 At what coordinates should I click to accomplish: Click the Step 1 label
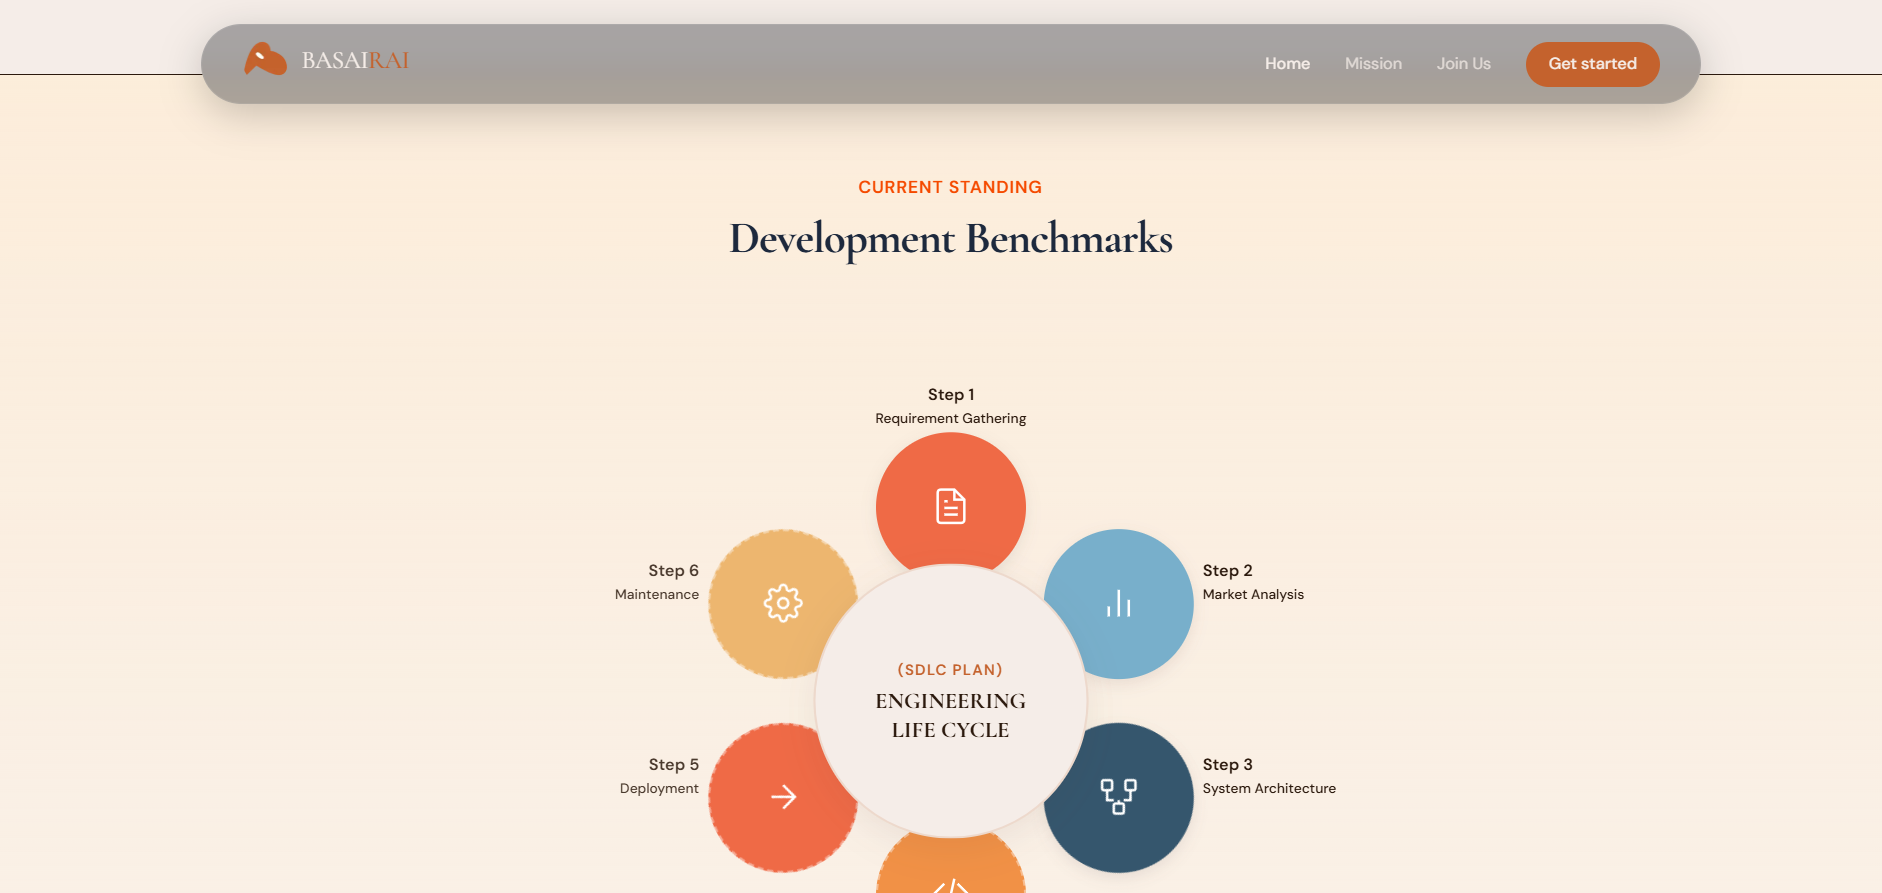pyautogui.click(x=951, y=395)
